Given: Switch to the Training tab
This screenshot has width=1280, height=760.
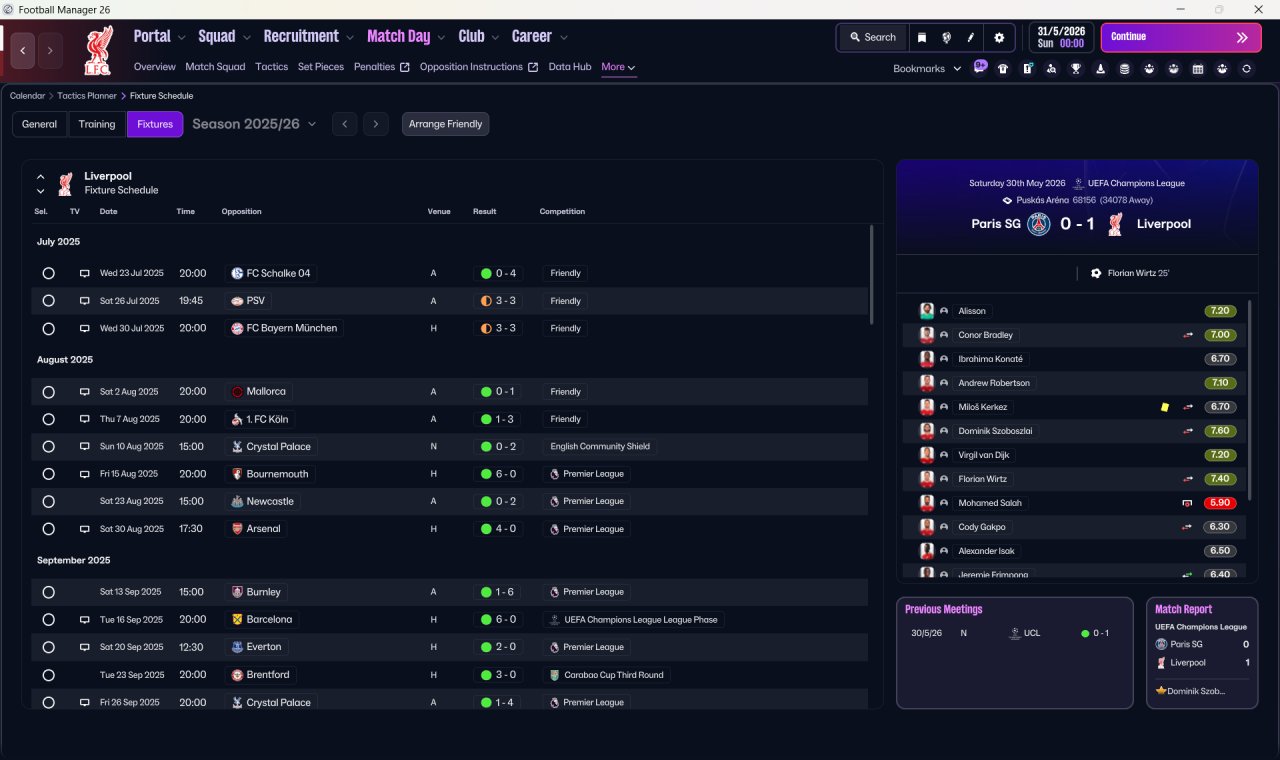Looking at the screenshot, I should 97,124.
